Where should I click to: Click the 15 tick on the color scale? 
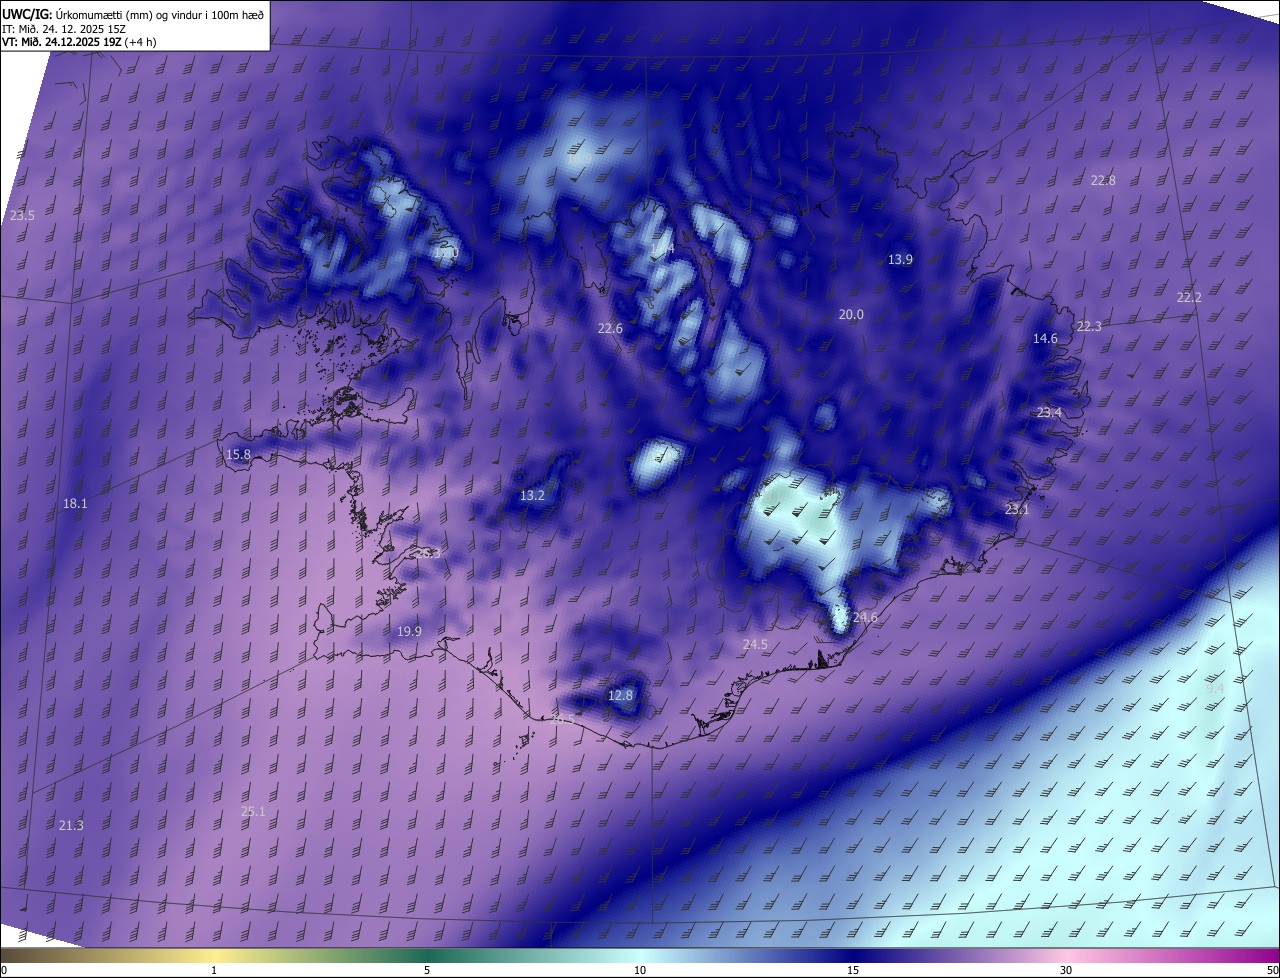pyautogui.click(x=853, y=971)
